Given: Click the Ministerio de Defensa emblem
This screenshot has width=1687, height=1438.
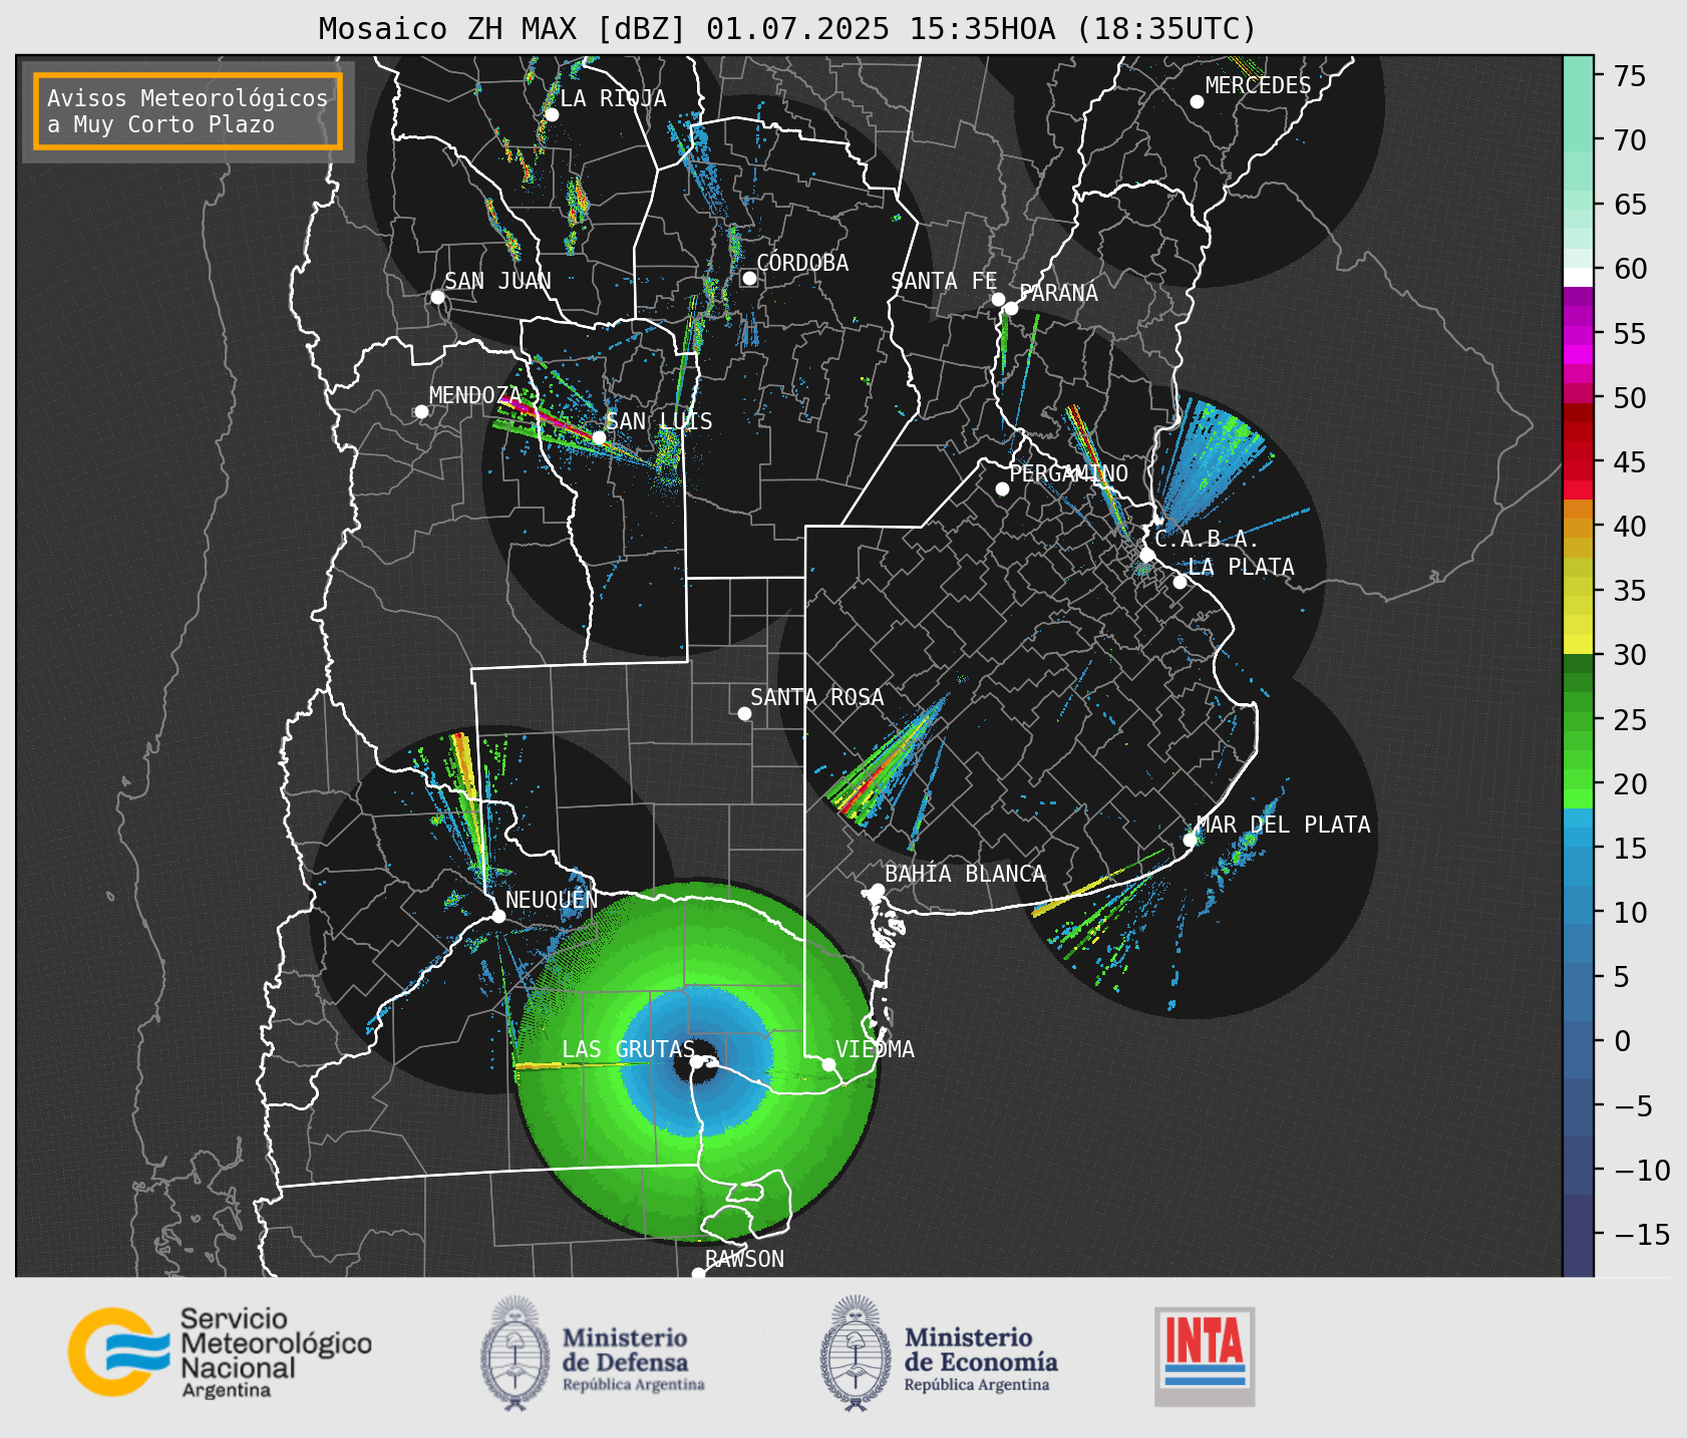Looking at the screenshot, I should [x=516, y=1353].
